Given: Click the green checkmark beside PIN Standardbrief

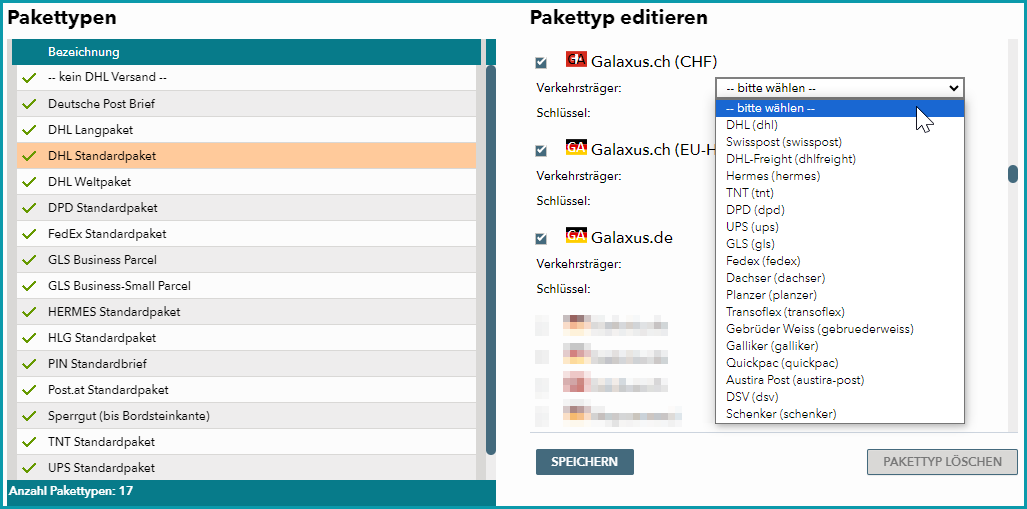Looking at the screenshot, I should [x=28, y=364].
